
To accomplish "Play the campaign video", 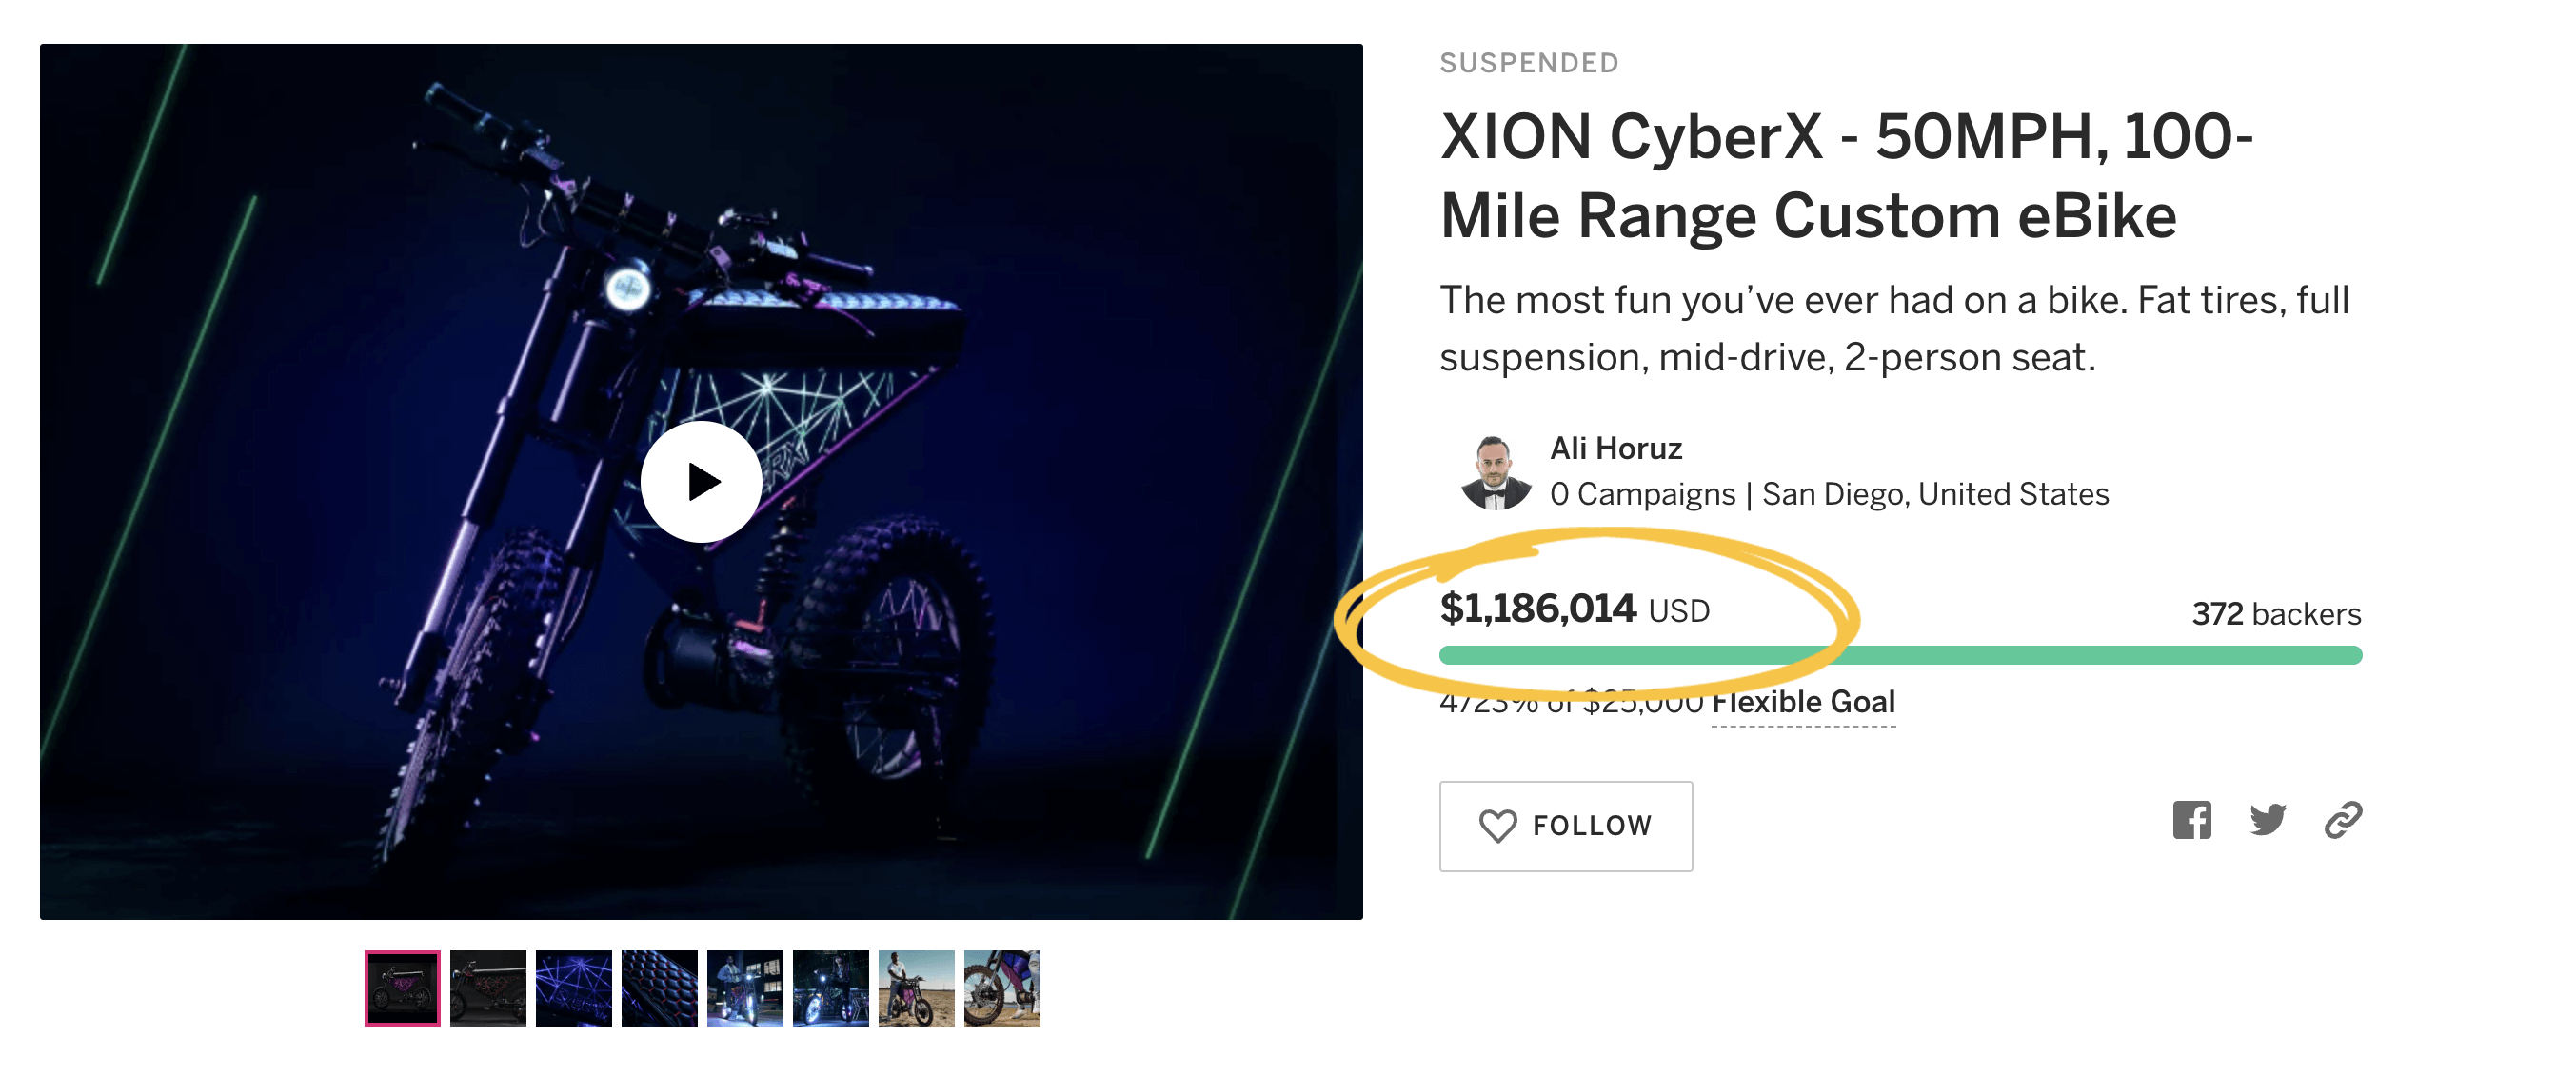I will pos(701,482).
